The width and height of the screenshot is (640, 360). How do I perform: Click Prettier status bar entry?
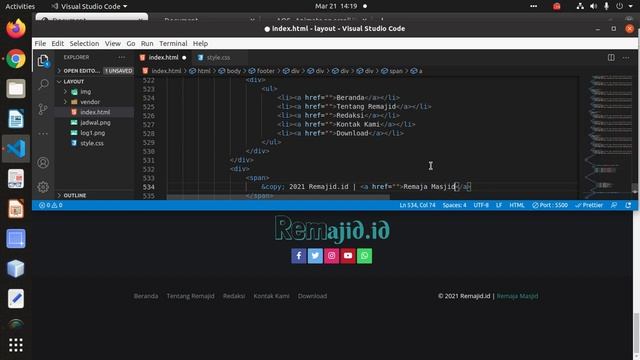589,205
